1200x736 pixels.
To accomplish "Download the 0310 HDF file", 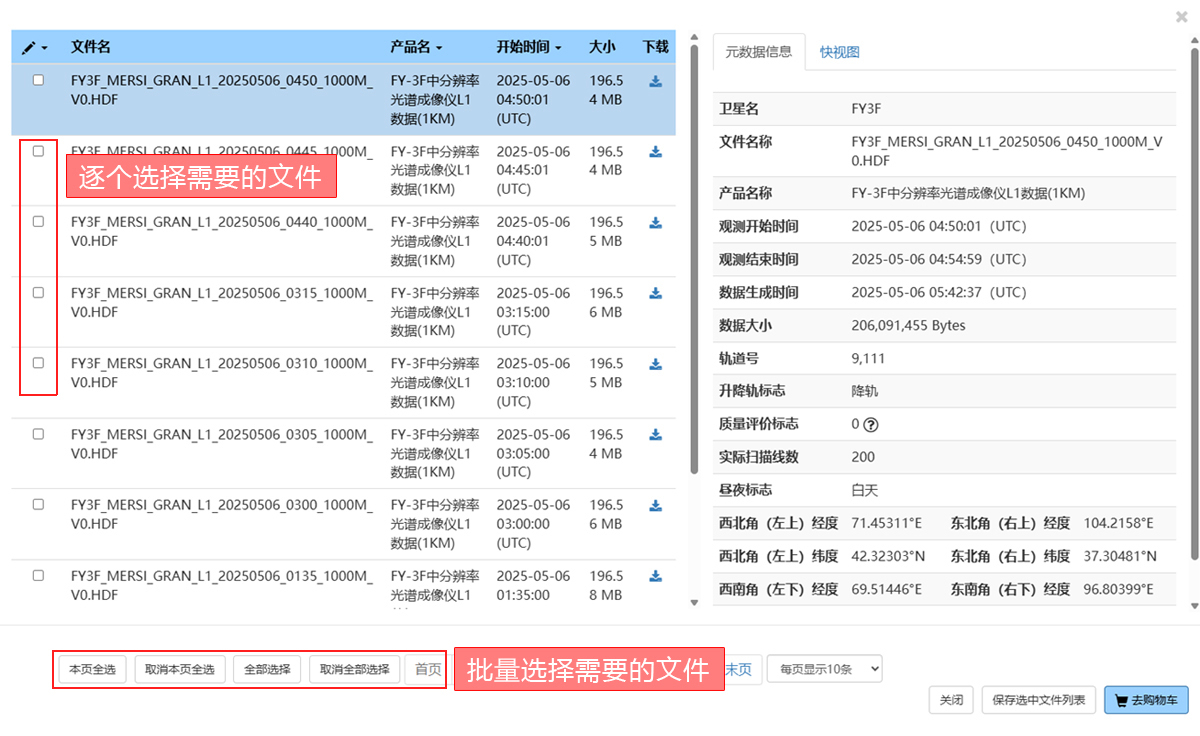I will click(655, 364).
